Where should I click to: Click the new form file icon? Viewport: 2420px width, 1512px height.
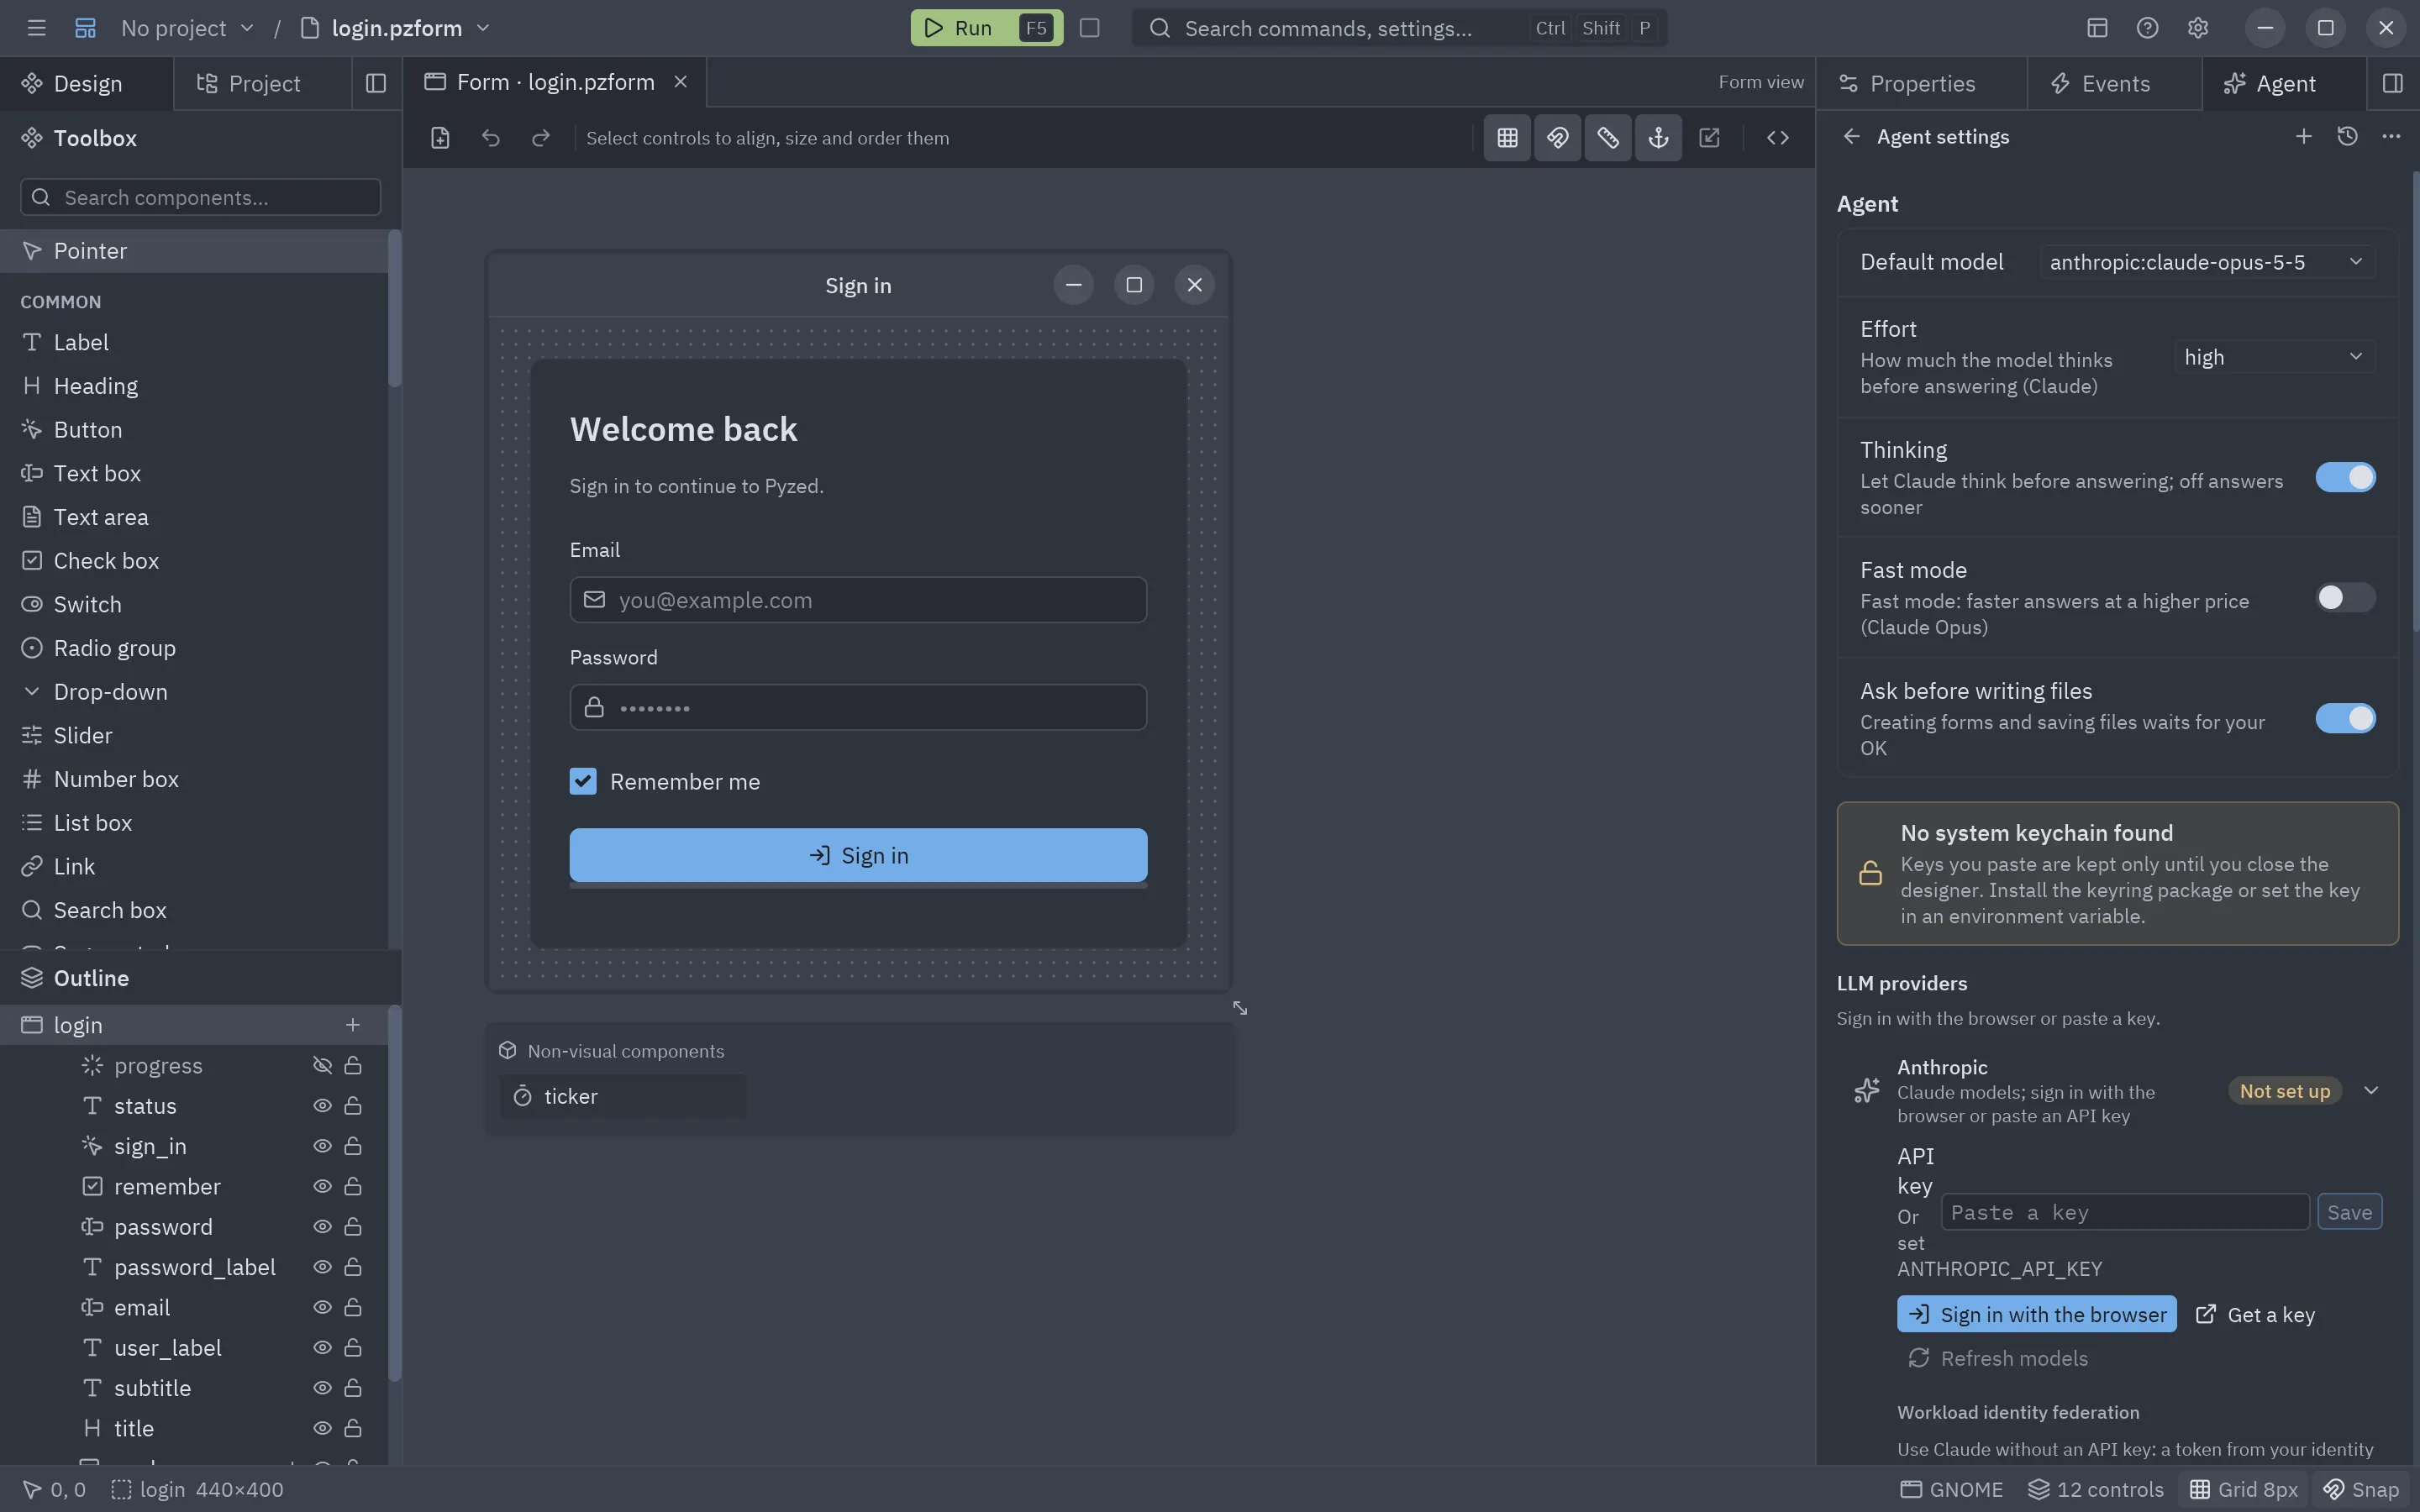[440, 138]
